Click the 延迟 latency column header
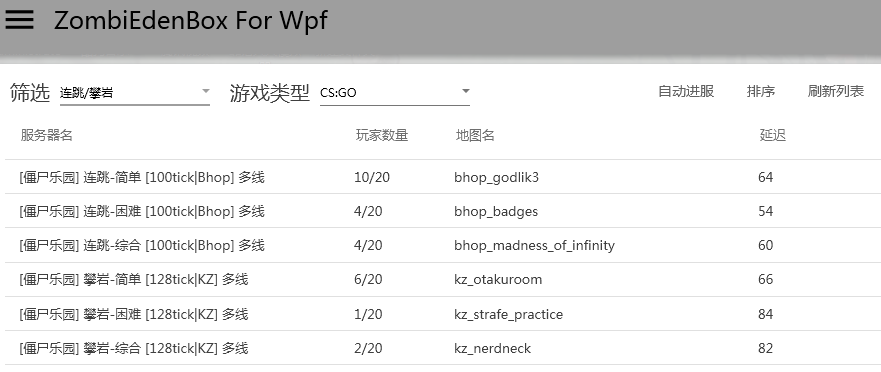The width and height of the screenshot is (881, 372). 773,135
